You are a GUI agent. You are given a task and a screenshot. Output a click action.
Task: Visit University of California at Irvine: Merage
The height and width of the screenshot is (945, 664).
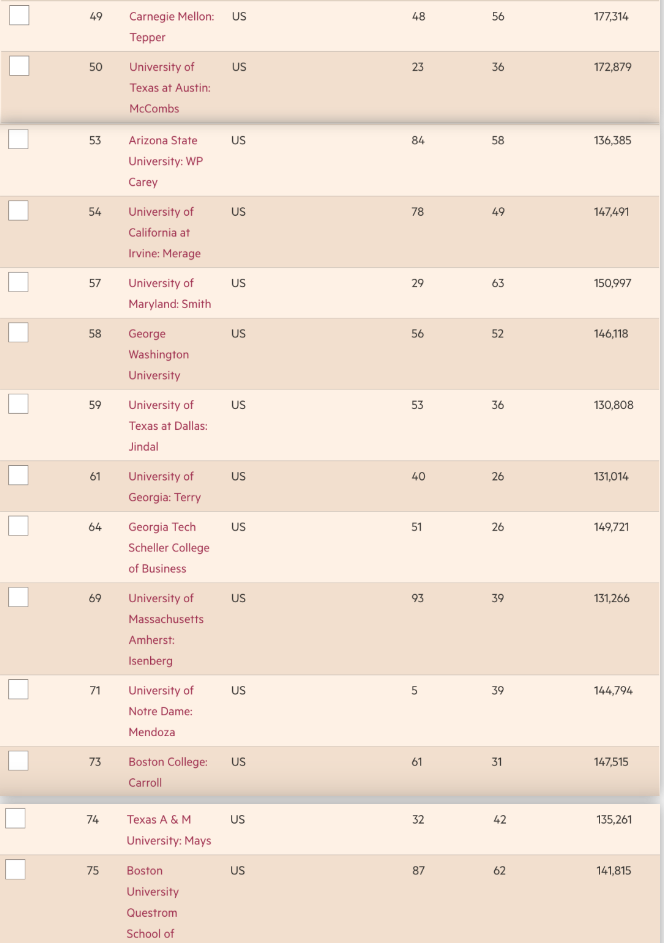164,233
